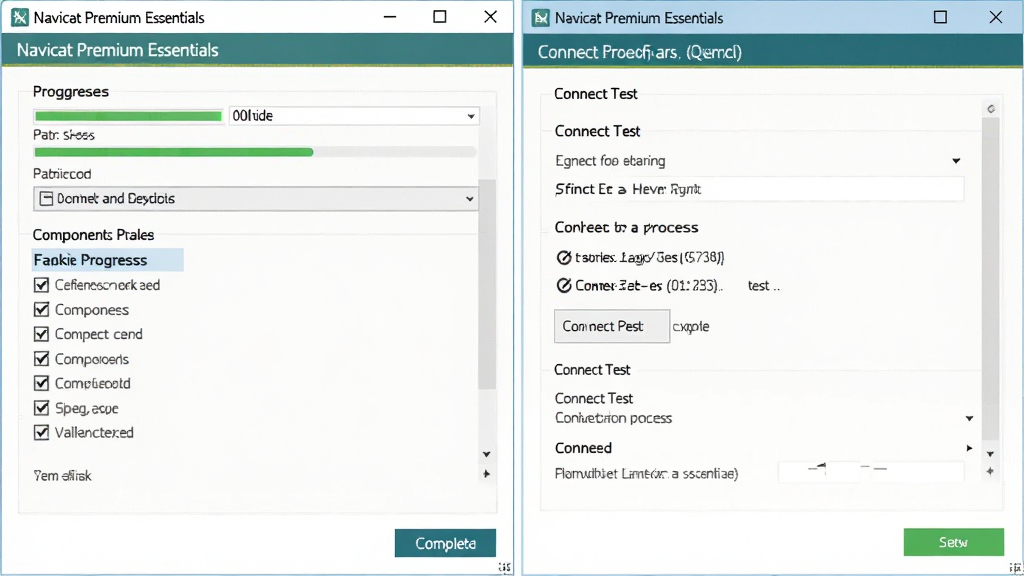Image resolution: width=1024 pixels, height=576 pixels.
Task: Click the 'cxpote' text beside Connect Pest
Action: pyautogui.click(x=691, y=327)
